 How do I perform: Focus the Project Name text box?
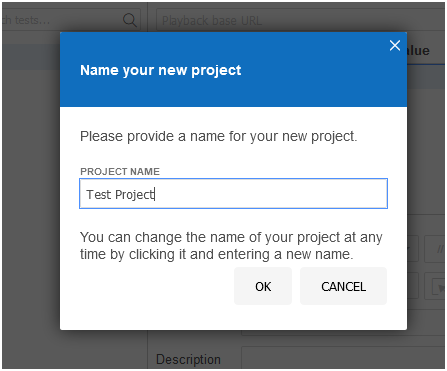click(233, 194)
